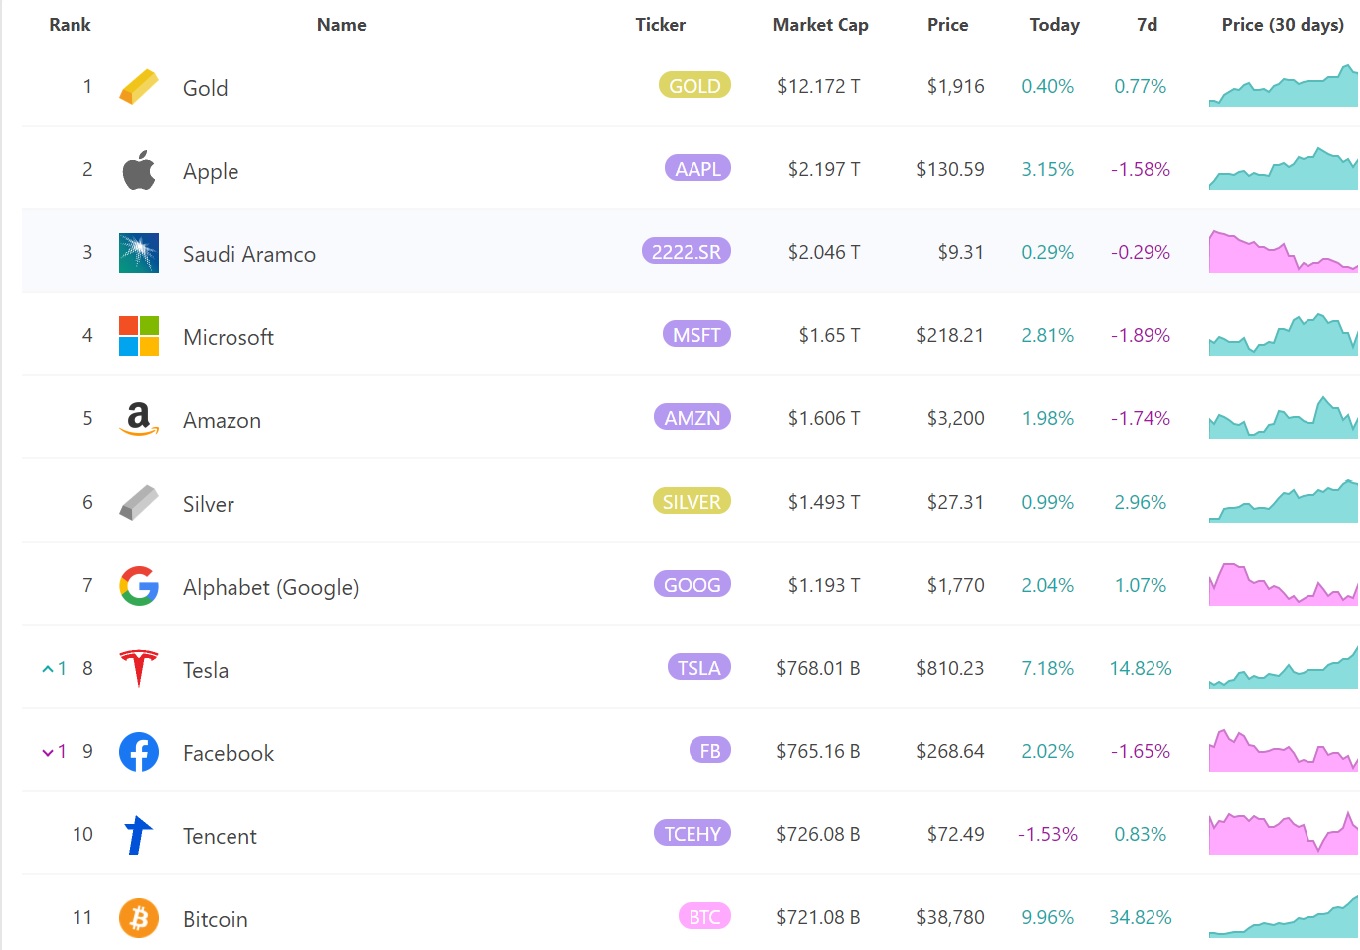Open the Tencent company link
The image size is (1360, 950).
coord(220,836)
